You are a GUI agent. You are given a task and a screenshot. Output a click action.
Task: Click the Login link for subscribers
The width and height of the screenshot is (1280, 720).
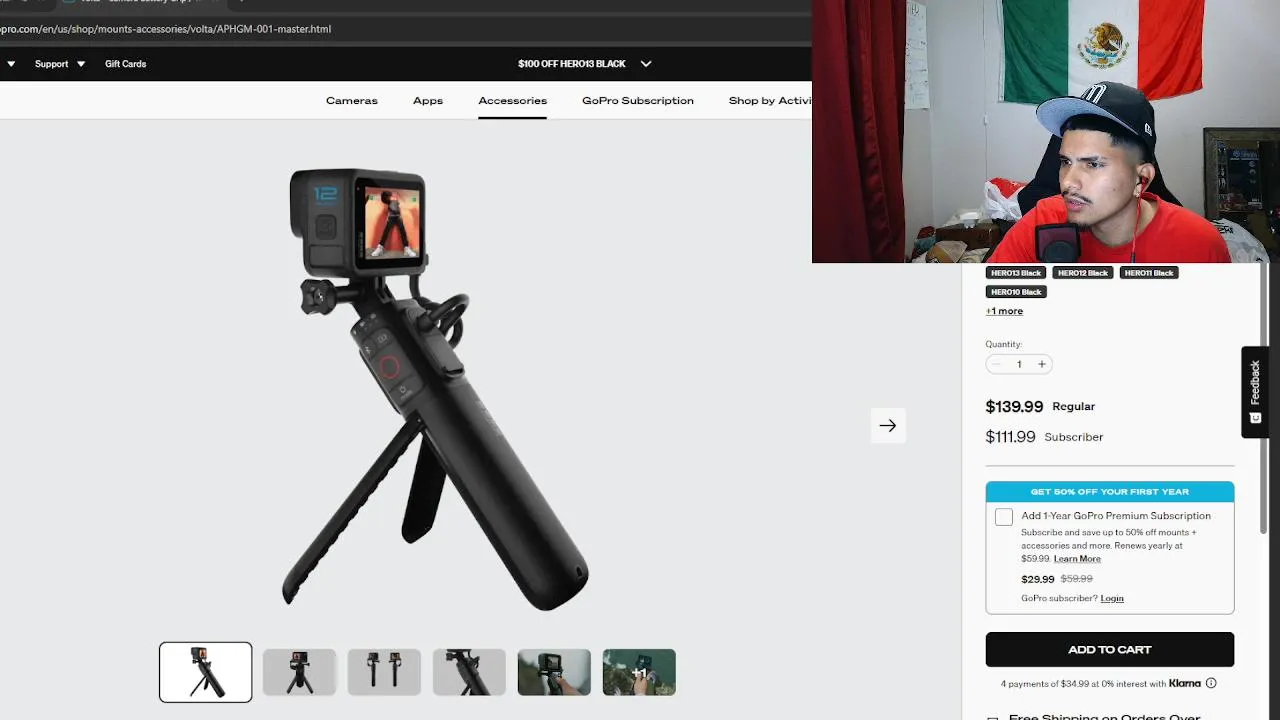point(1112,599)
